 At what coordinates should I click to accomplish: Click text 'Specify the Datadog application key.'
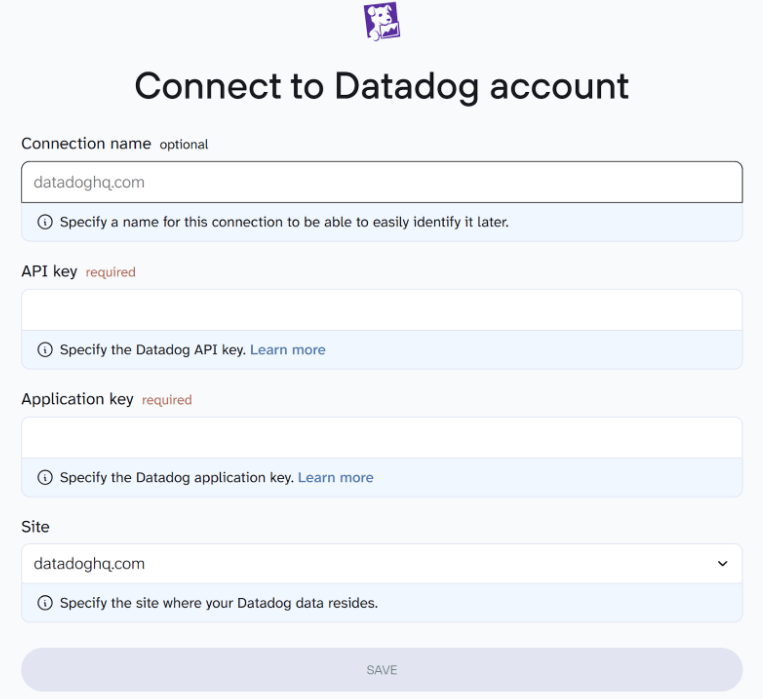177,478
